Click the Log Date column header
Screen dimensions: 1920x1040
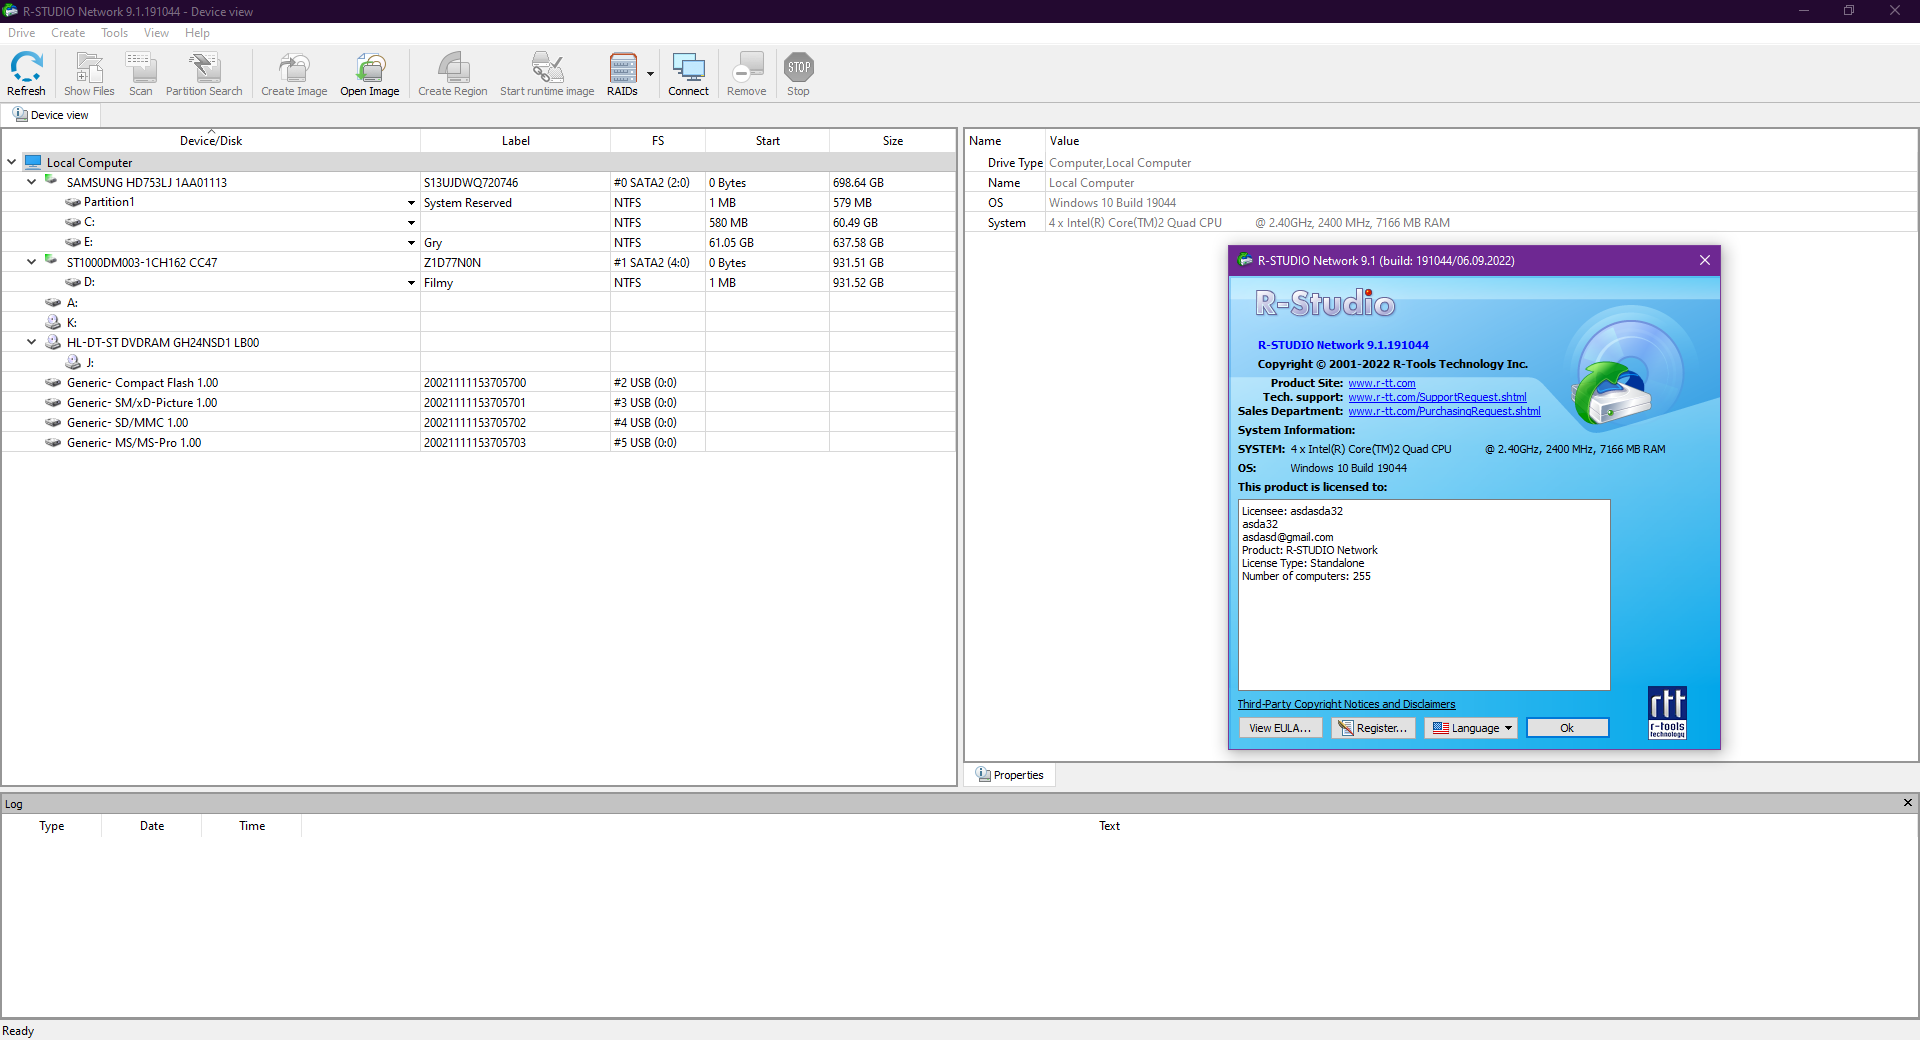(x=152, y=826)
